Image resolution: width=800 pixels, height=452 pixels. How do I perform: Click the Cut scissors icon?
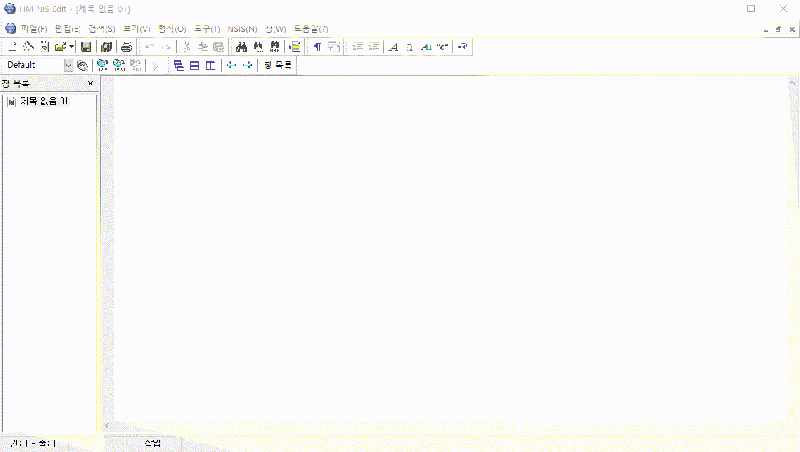tap(187, 47)
